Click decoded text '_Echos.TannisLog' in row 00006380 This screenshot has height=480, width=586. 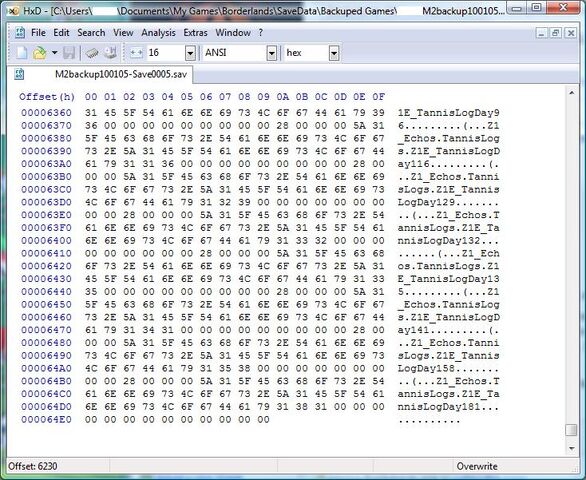[448, 138]
